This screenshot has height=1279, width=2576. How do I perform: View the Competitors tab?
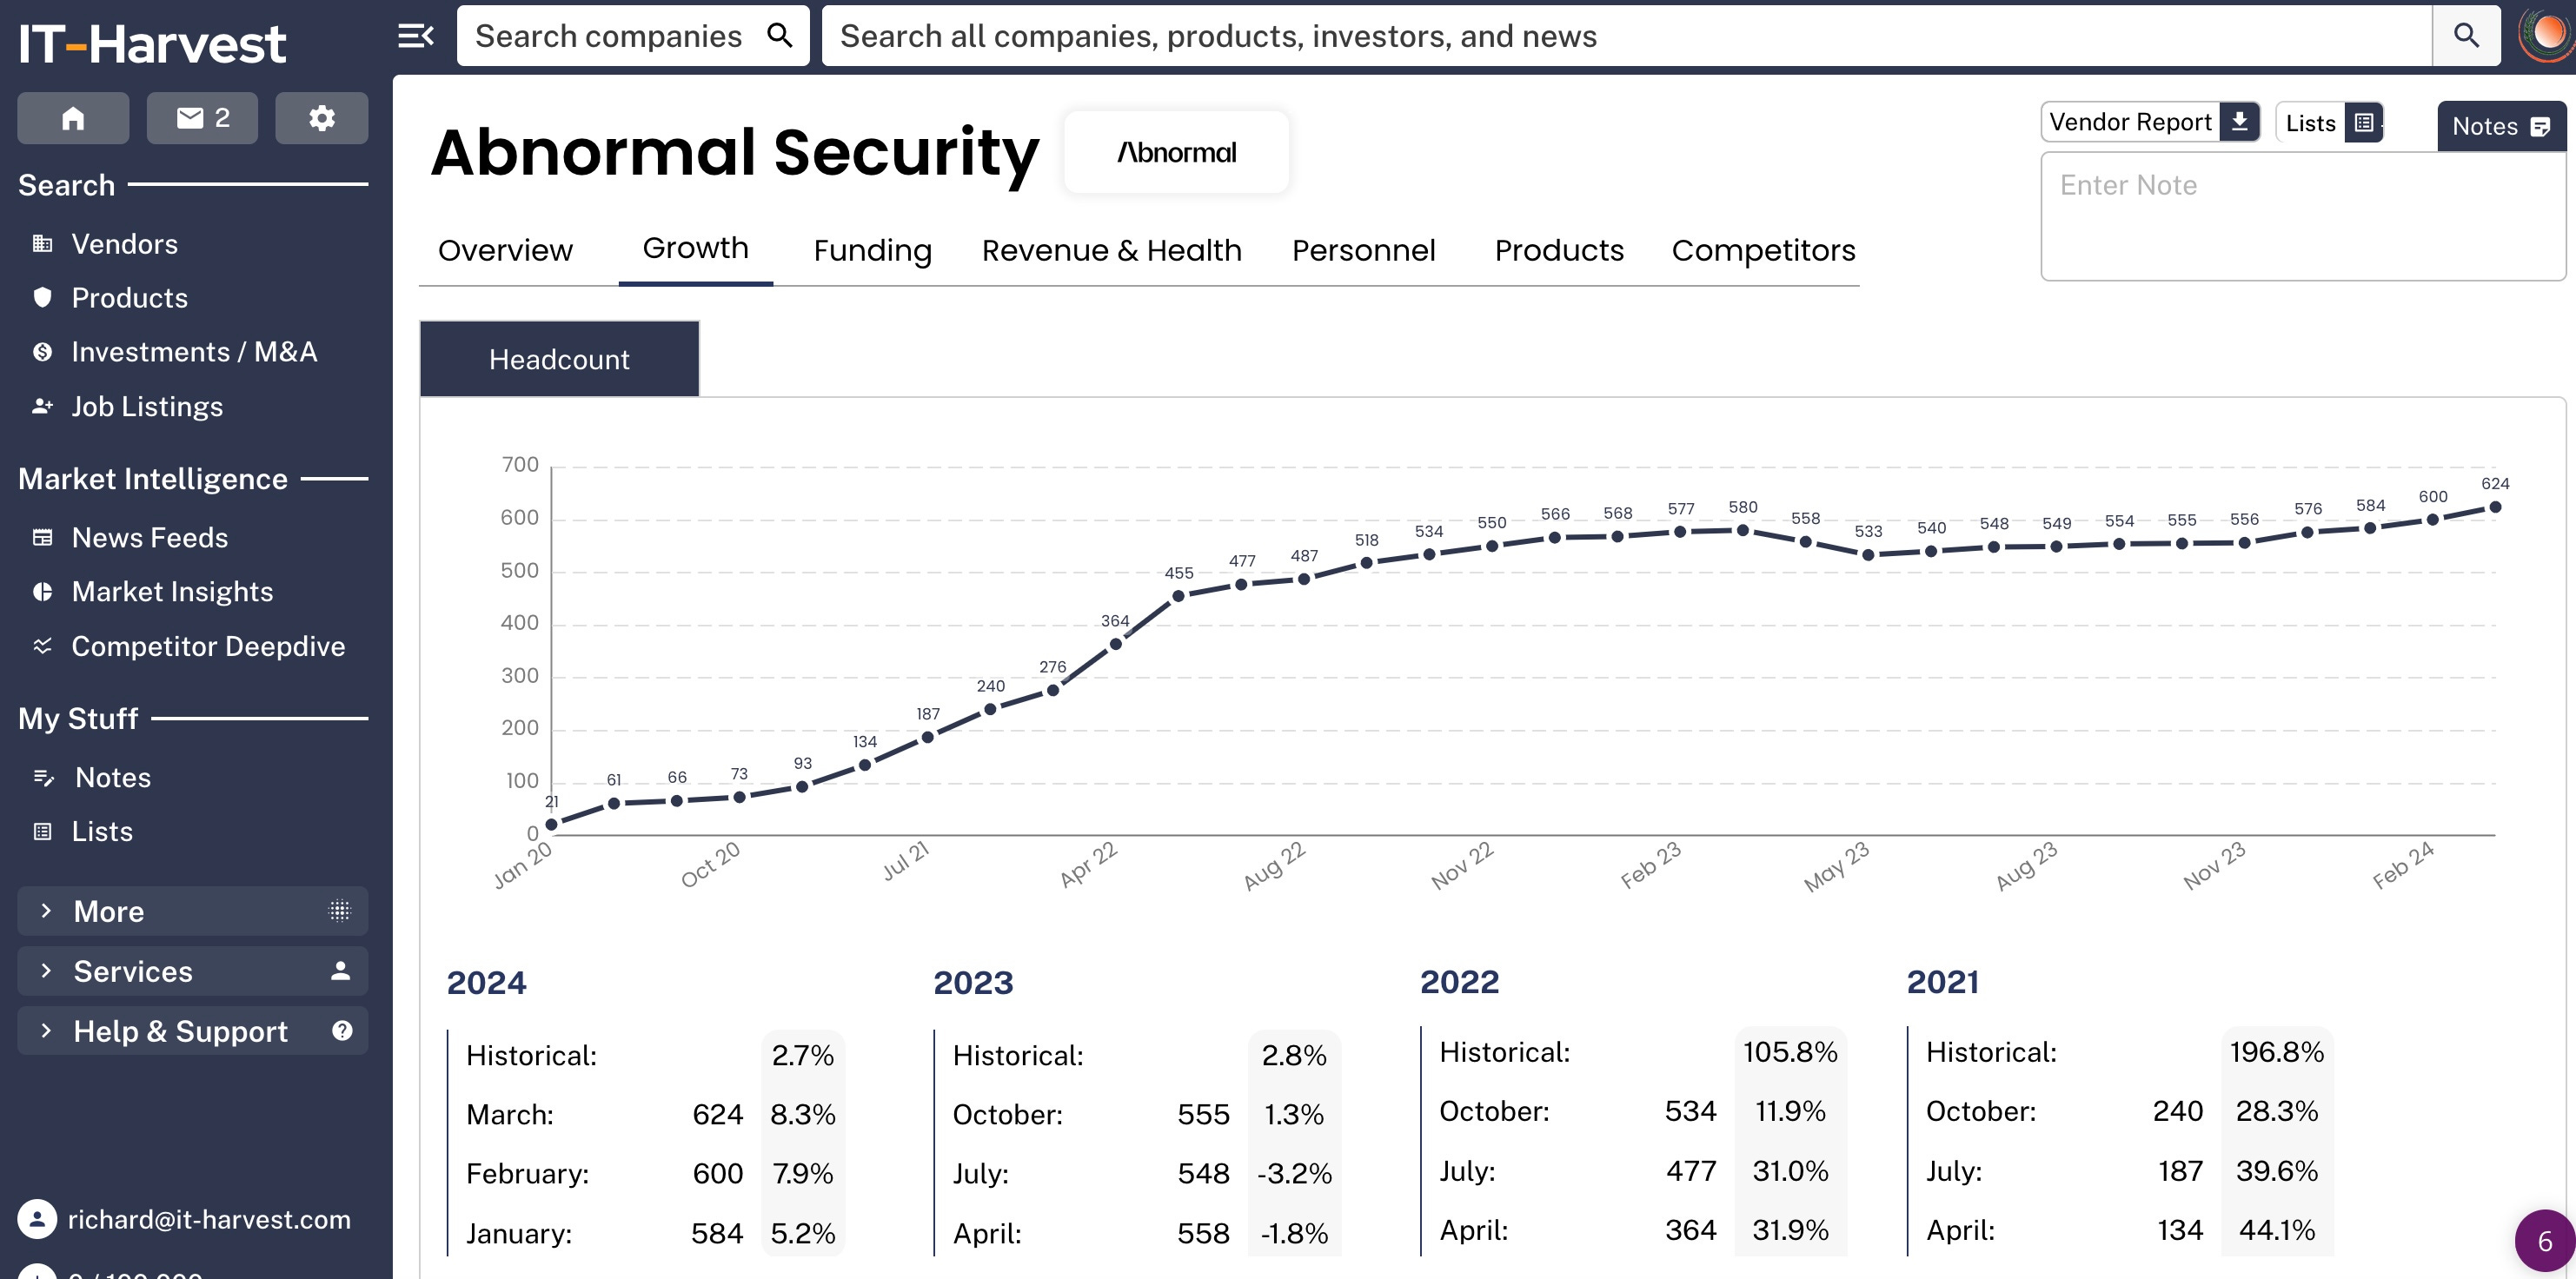(1763, 250)
